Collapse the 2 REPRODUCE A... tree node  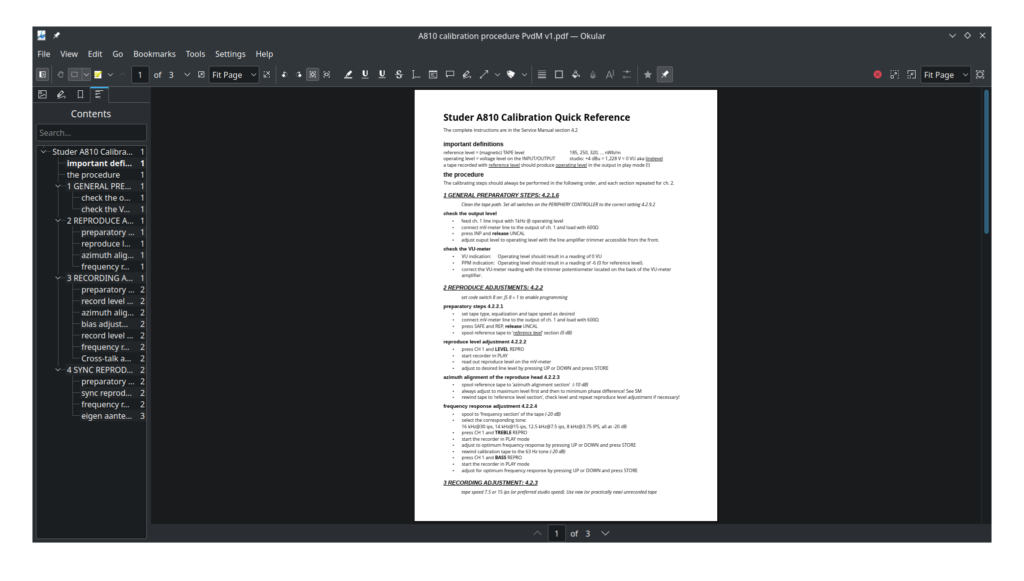tap(58, 221)
